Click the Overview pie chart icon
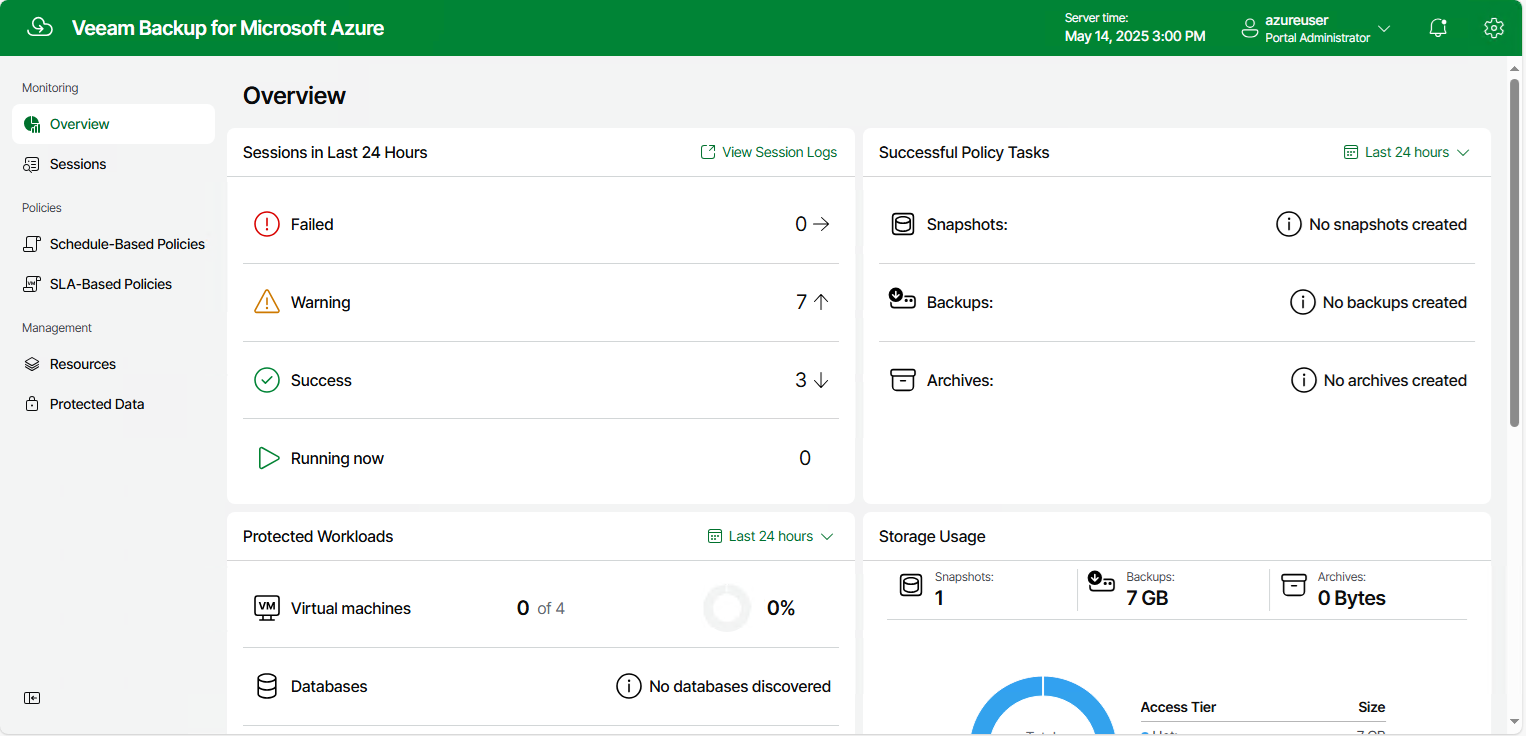 32,124
